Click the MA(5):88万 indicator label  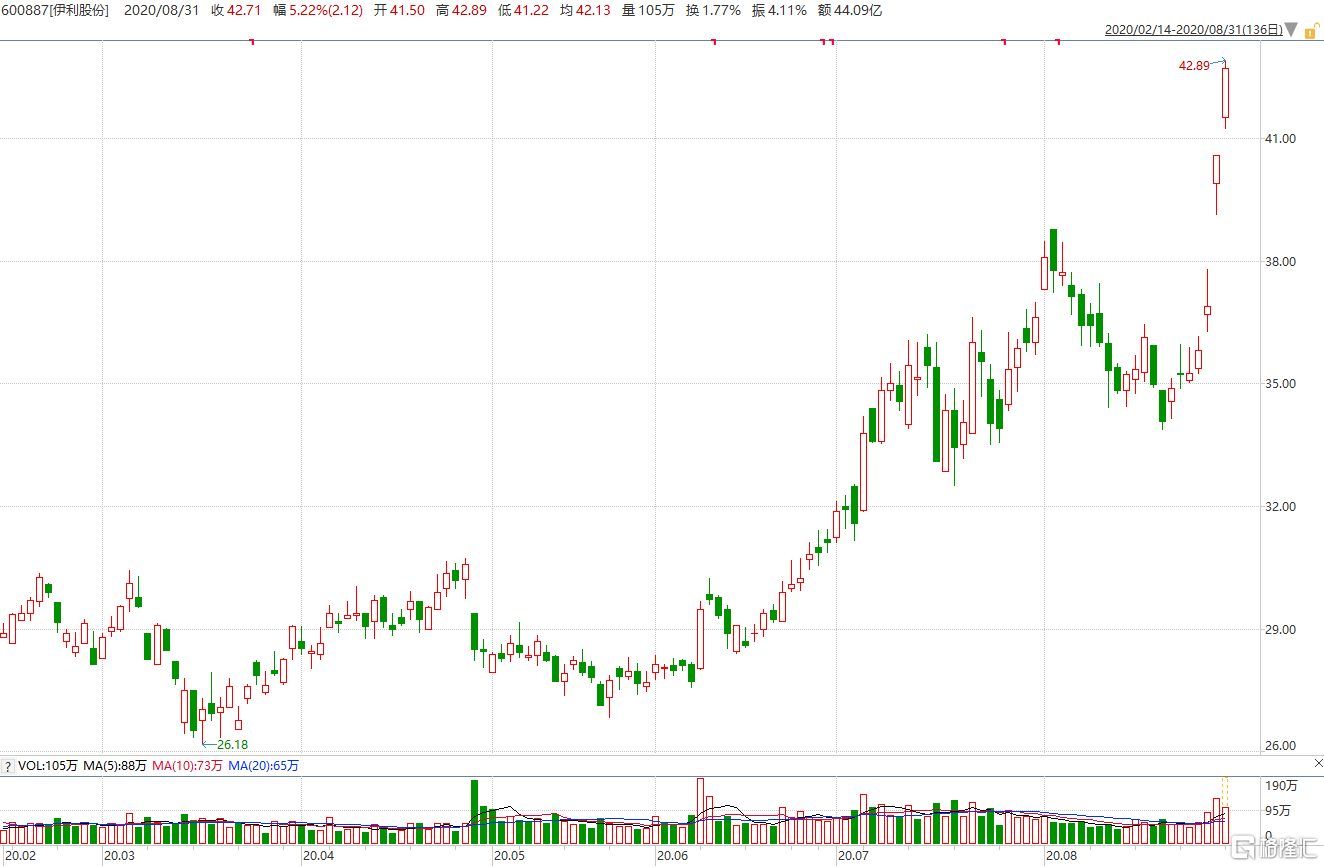[114, 766]
